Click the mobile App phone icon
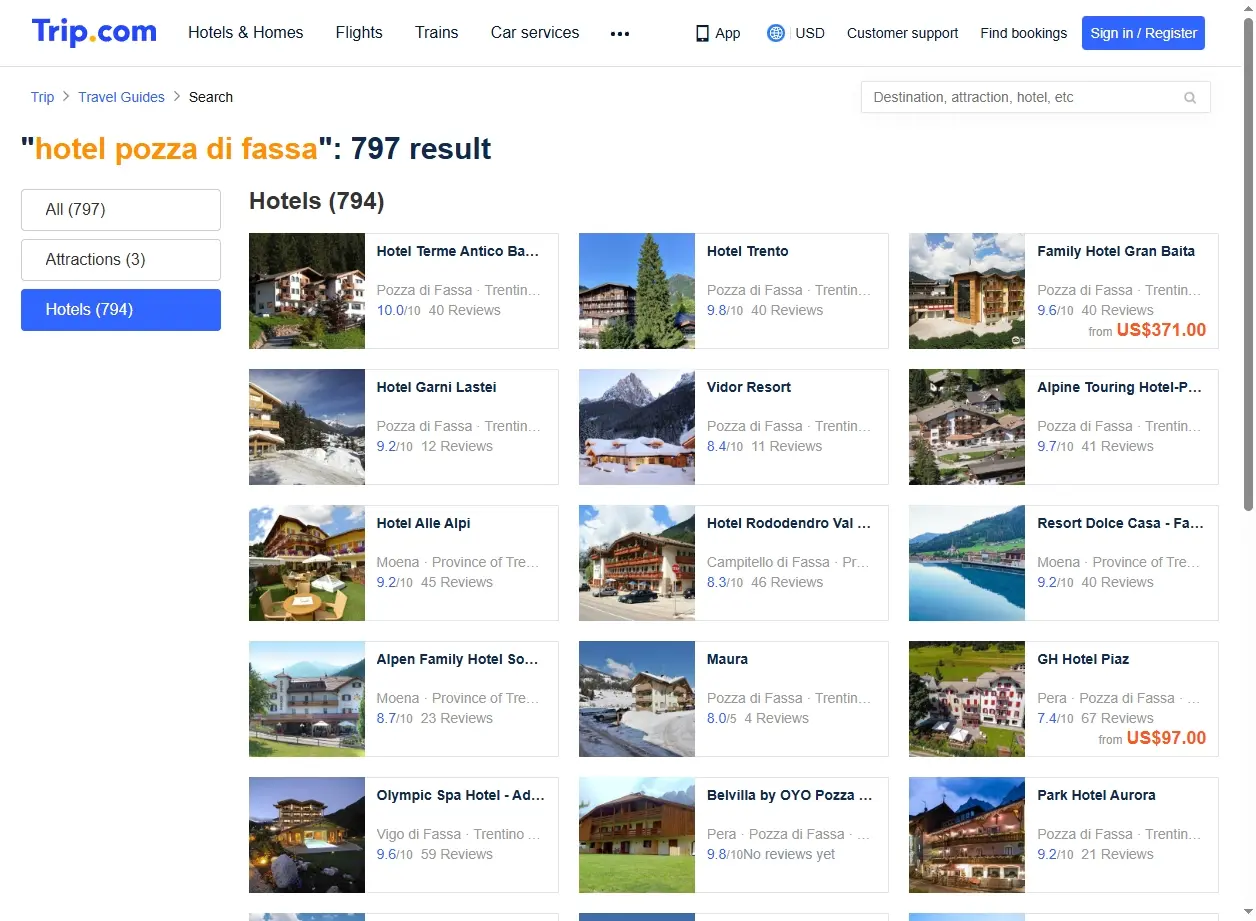Image resolution: width=1256 pixels, height=921 pixels. coord(702,33)
